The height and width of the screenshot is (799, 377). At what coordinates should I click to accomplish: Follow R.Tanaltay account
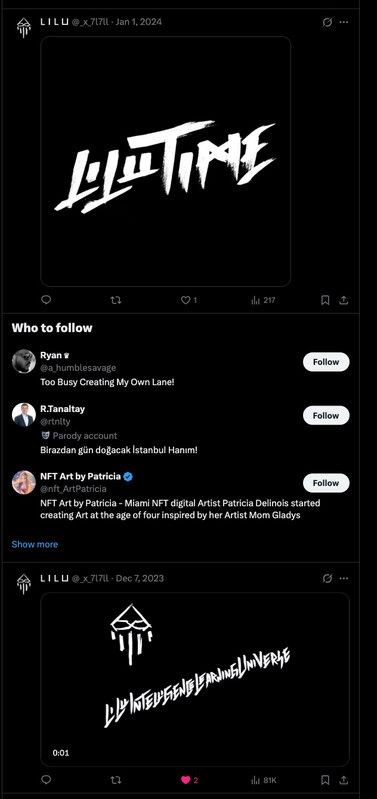click(x=326, y=415)
